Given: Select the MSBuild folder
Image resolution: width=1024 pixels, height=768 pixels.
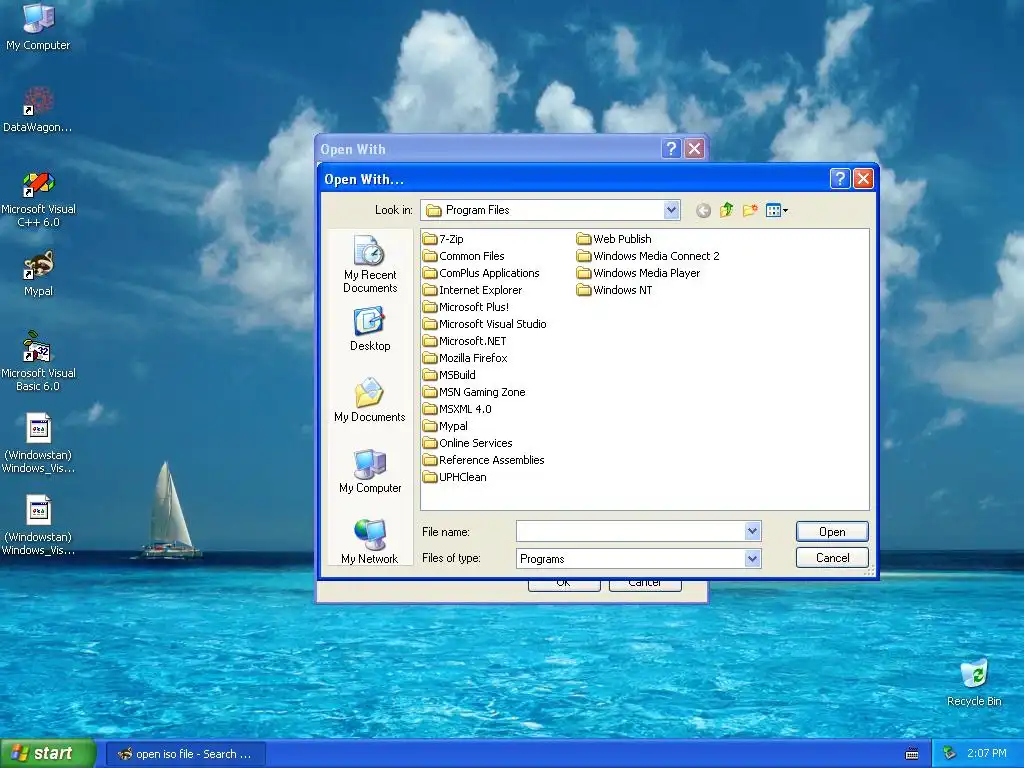Looking at the screenshot, I should click(449, 375).
